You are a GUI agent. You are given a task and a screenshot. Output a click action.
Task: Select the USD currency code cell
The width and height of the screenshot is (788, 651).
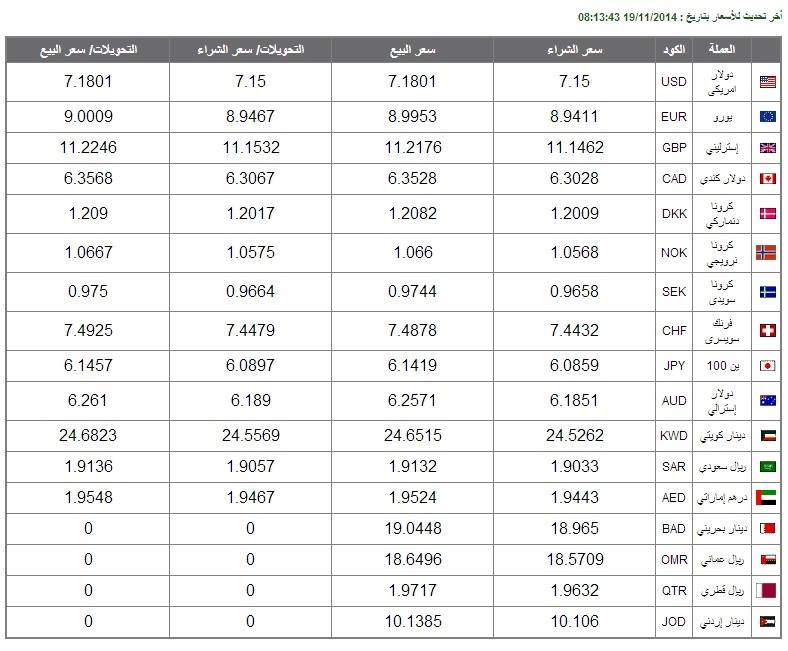tap(674, 82)
